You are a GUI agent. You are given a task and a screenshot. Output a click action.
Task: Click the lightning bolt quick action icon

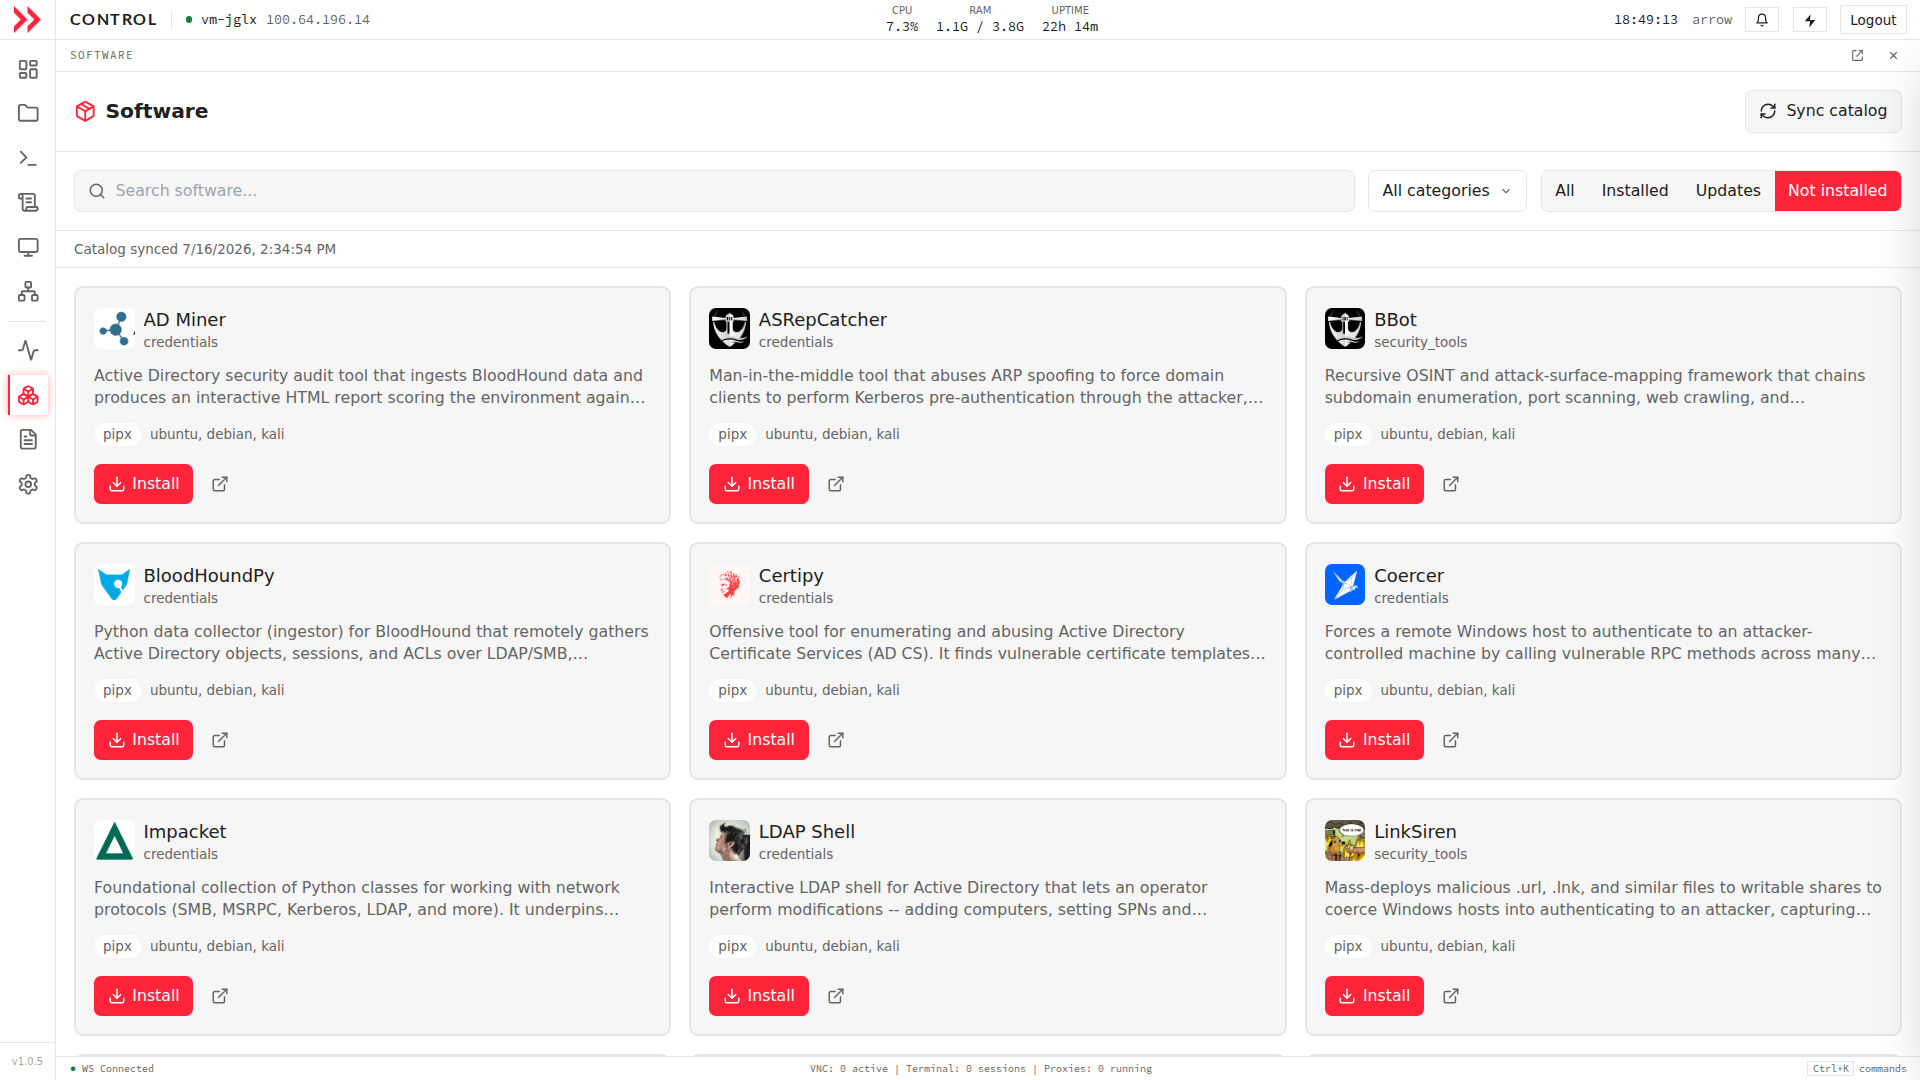[1810, 20]
